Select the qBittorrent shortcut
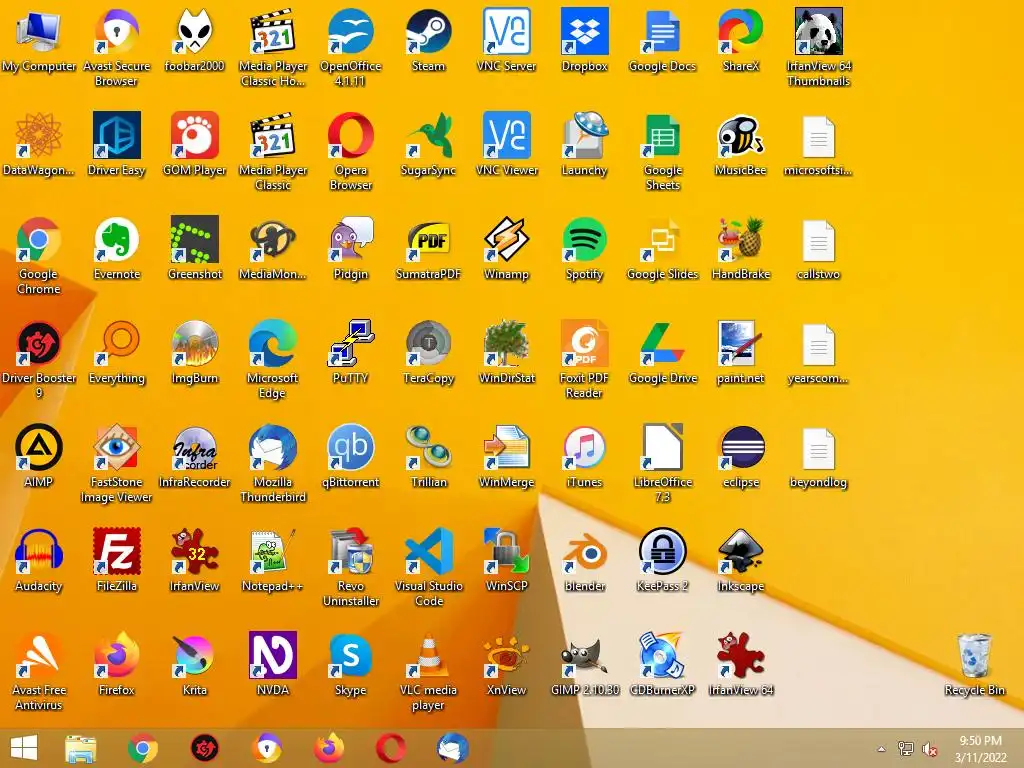 (x=351, y=447)
